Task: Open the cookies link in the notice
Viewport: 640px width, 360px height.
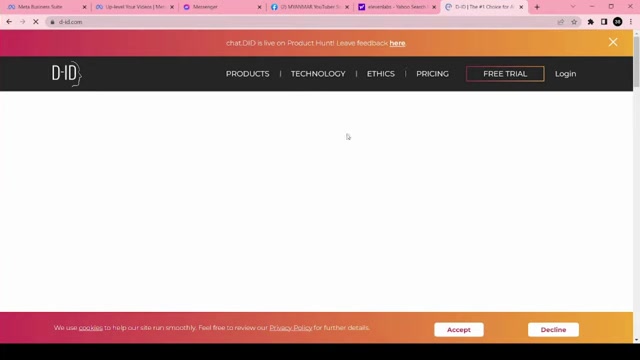Action: point(91,328)
